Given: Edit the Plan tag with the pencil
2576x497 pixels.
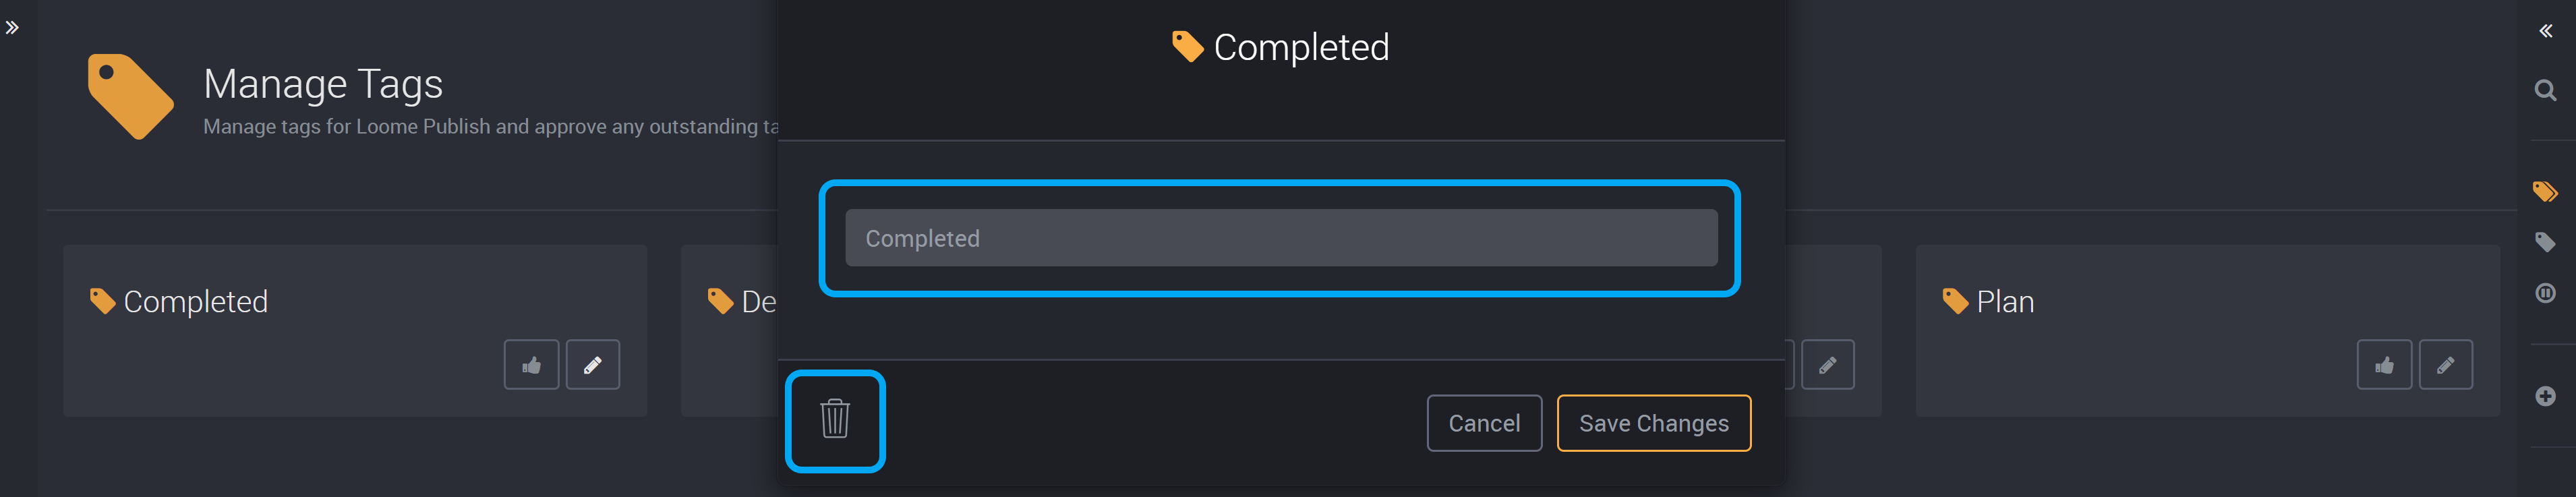Looking at the screenshot, I should tap(2445, 365).
